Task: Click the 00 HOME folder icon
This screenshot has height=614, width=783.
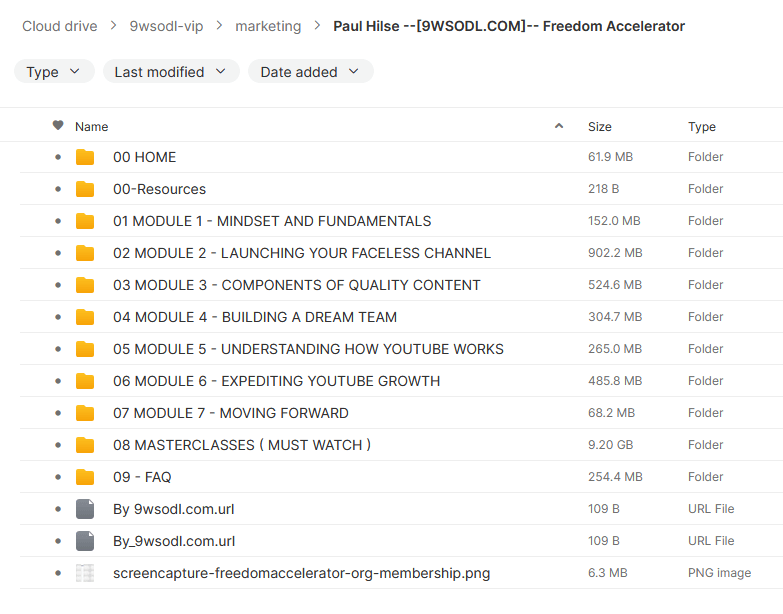Action: click(x=85, y=157)
